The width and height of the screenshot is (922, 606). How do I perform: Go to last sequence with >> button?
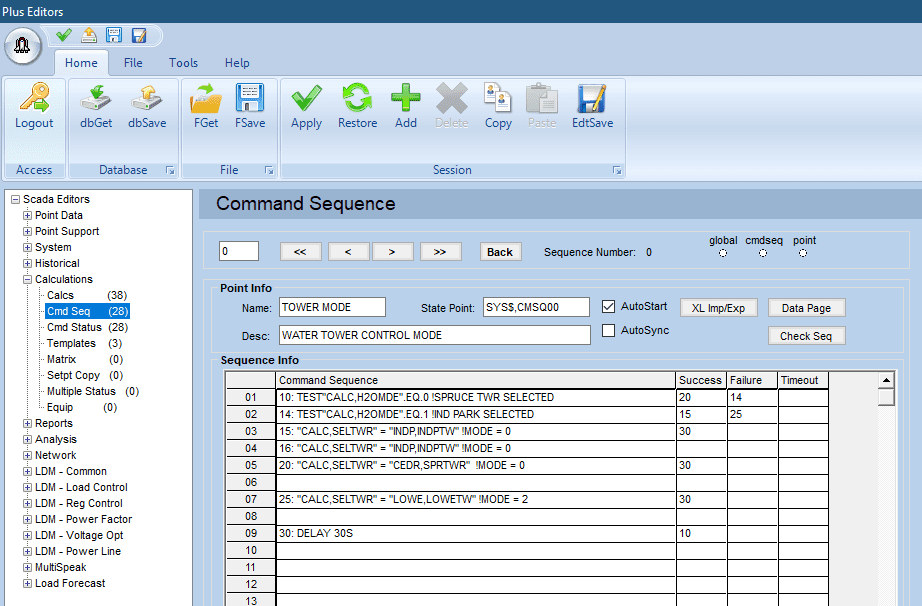coord(440,252)
